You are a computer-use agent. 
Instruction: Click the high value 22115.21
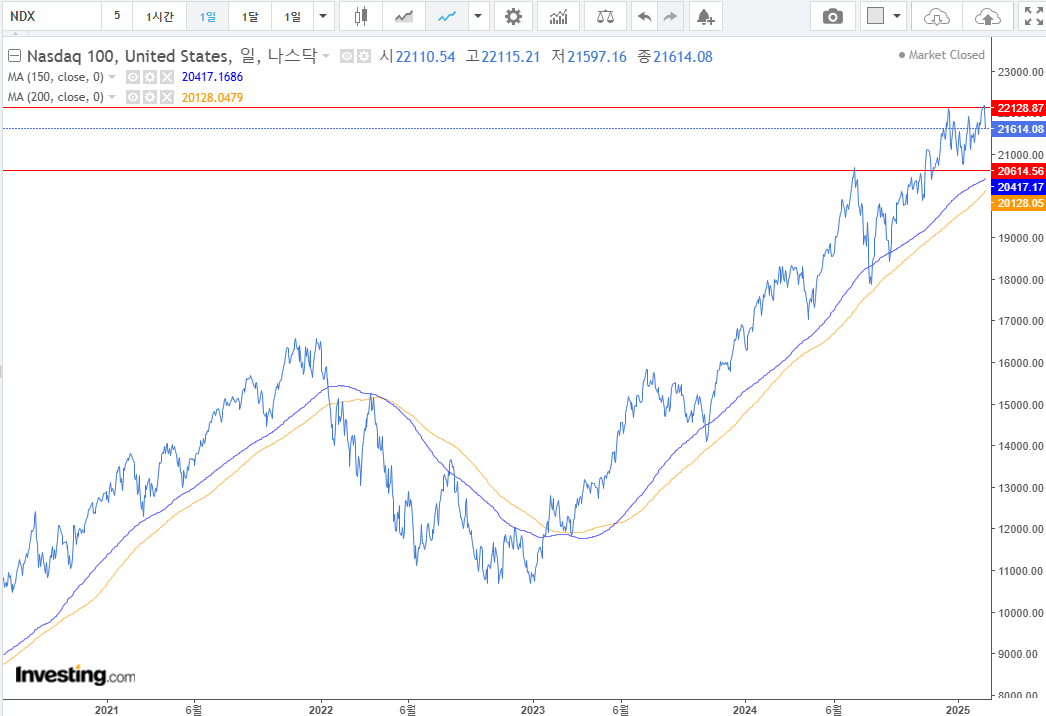(510, 57)
